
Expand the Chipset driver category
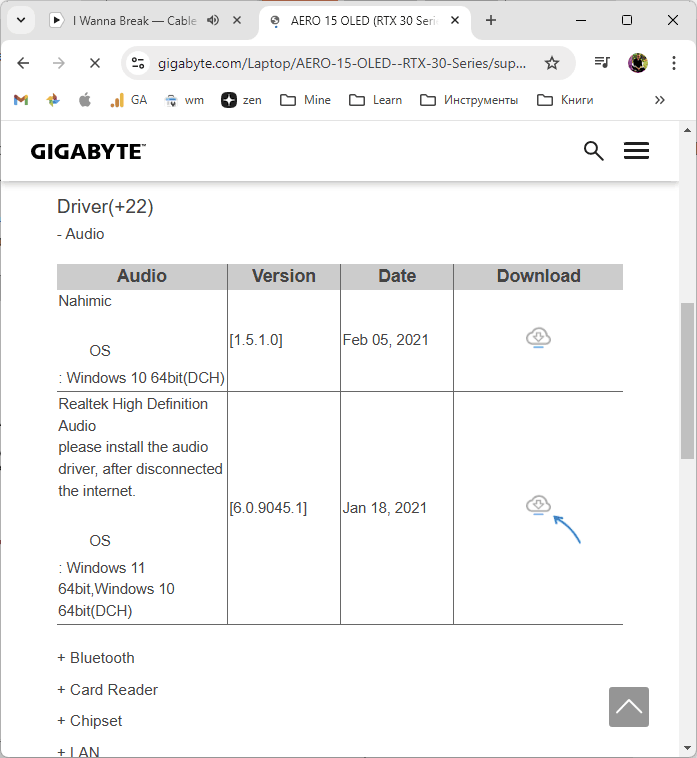click(89, 721)
